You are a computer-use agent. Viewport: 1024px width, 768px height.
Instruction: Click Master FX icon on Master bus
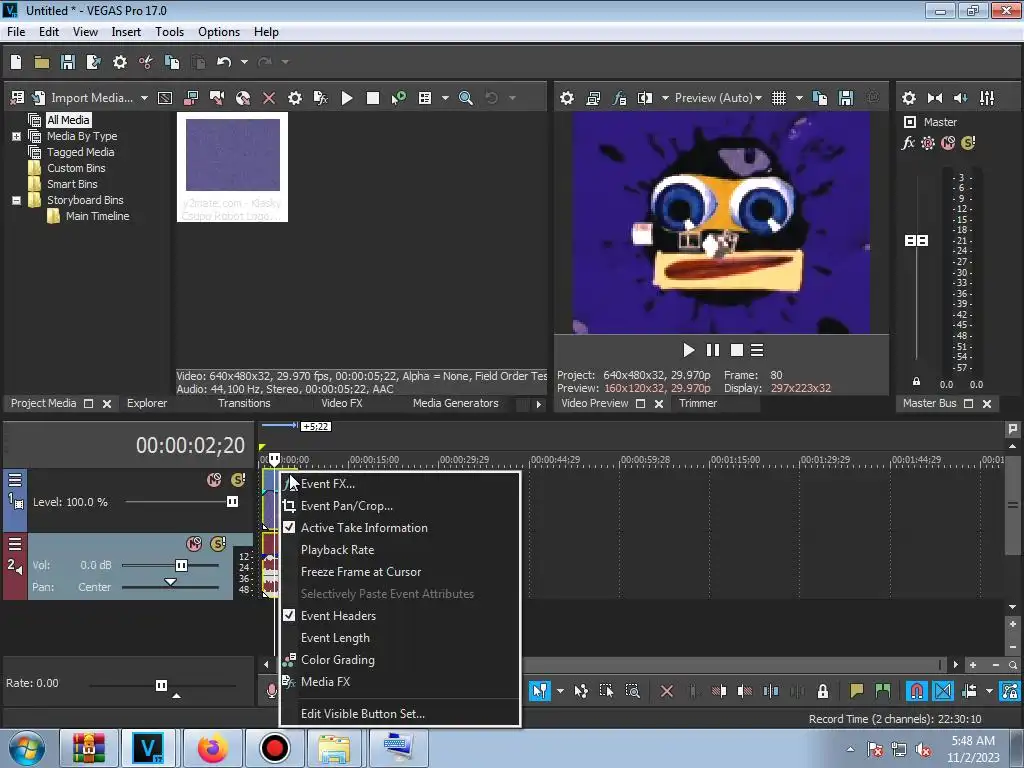908,143
